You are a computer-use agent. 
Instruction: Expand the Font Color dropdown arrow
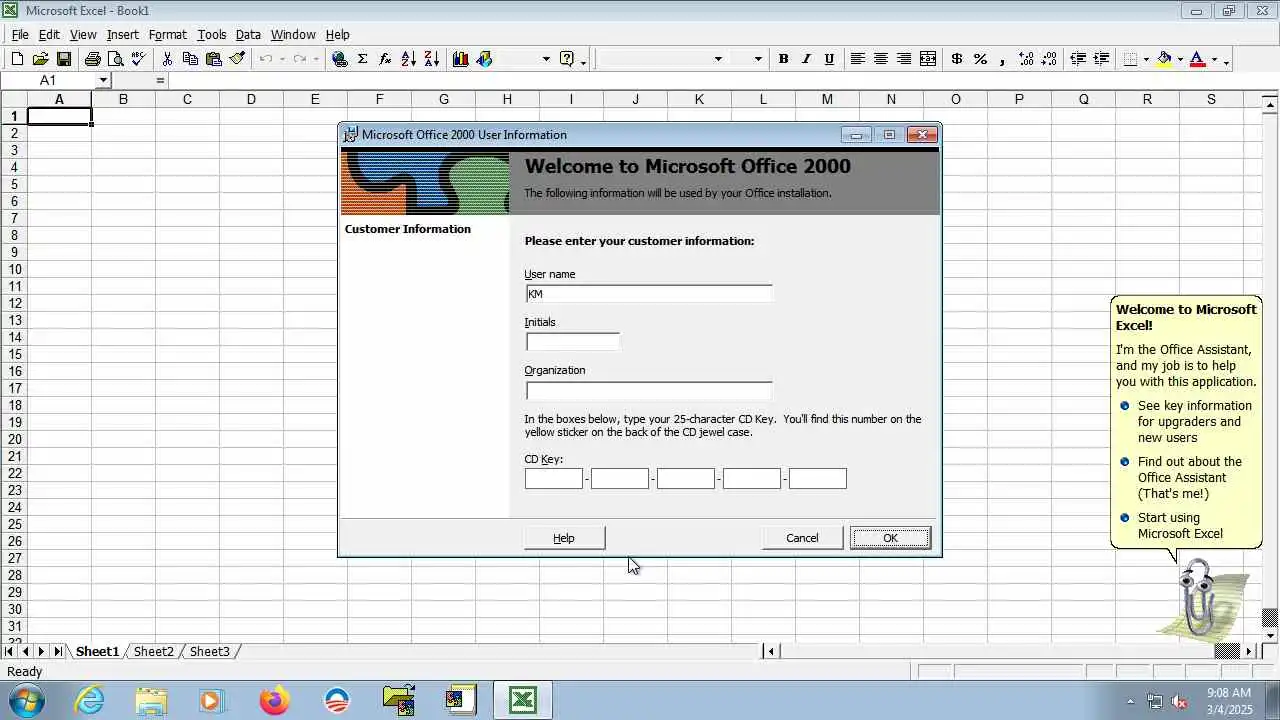click(1214, 59)
